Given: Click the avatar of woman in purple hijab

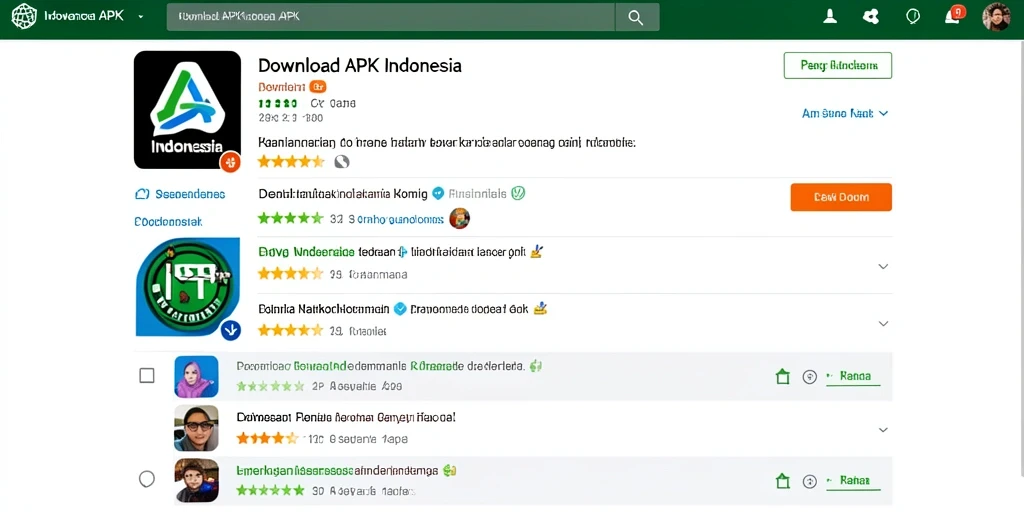Looking at the screenshot, I should click(x=196, y=377).
